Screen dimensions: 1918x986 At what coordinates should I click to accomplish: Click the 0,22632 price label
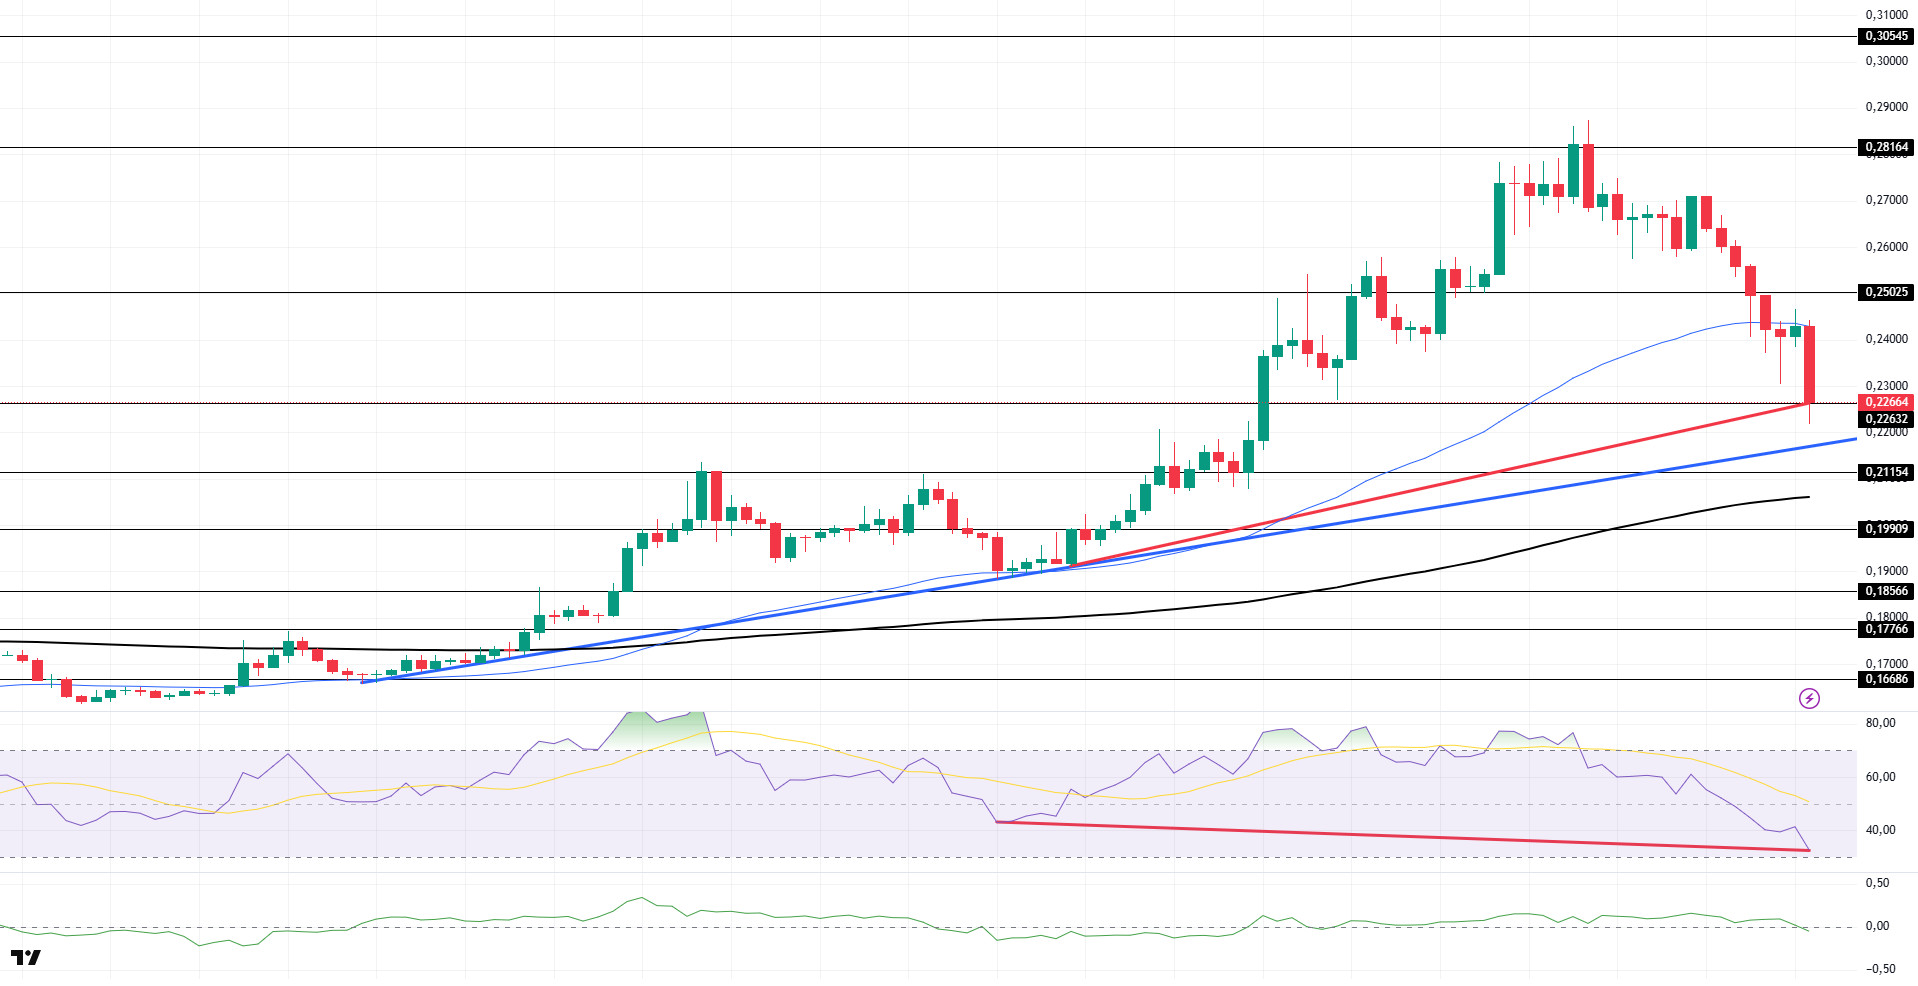click(1886, 419)
